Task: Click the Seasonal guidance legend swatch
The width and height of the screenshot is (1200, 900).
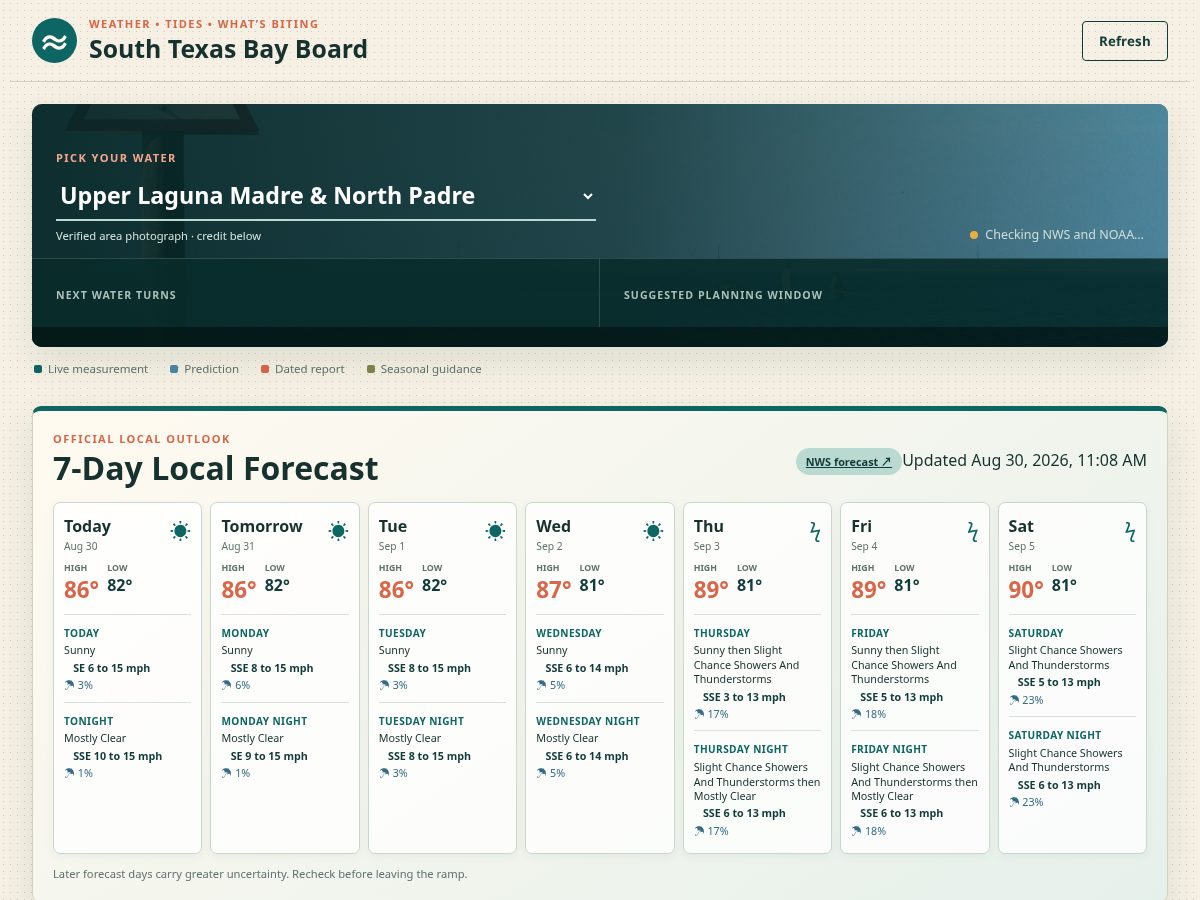Action: [x=371, y=369]
